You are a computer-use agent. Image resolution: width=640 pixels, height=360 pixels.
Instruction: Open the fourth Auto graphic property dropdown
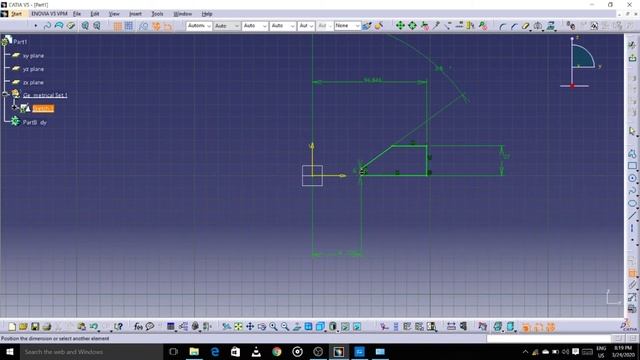coord(283,26)
